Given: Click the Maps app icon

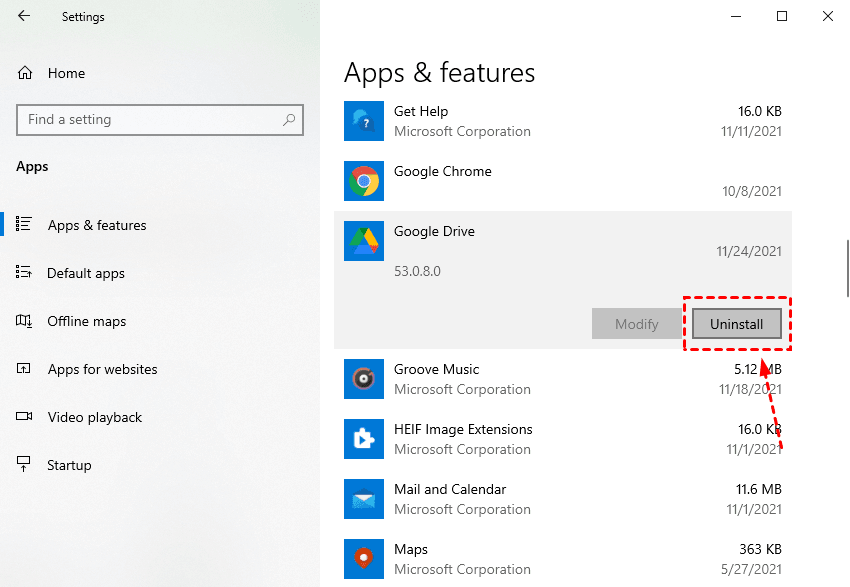Looking at the screenshot, I should (364, 559).
